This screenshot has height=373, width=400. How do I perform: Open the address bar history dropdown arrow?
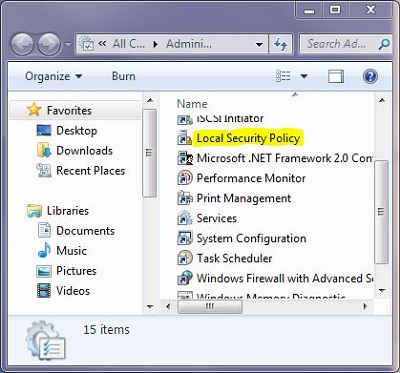(259, 44)
